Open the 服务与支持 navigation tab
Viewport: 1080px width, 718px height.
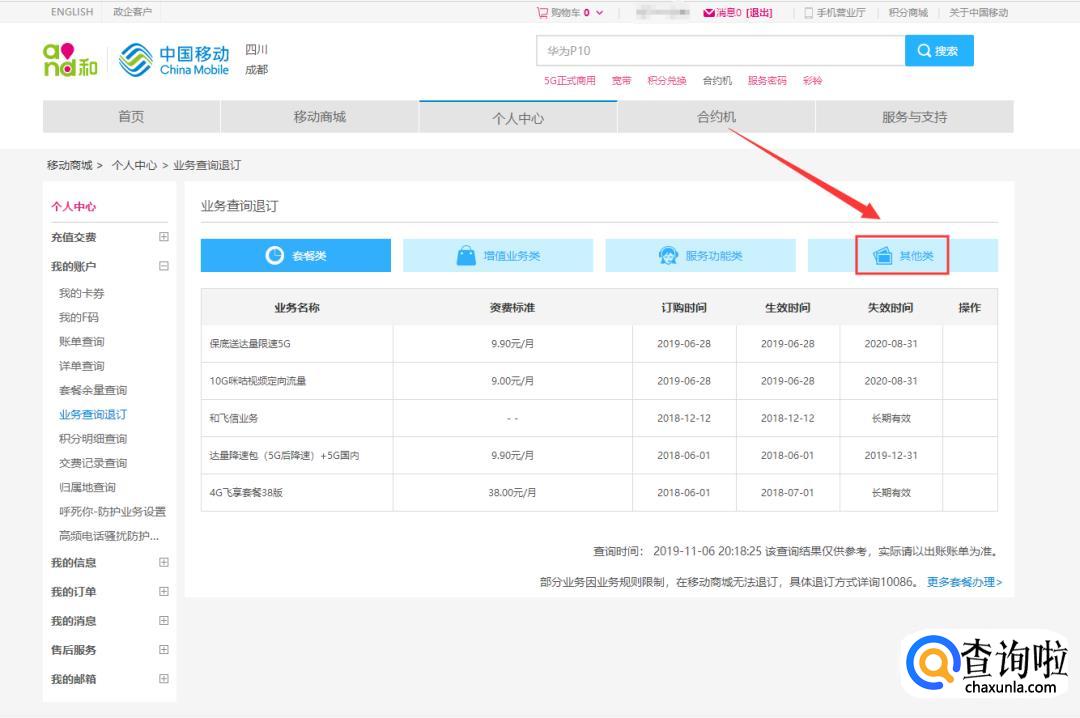tap(914, 117)
